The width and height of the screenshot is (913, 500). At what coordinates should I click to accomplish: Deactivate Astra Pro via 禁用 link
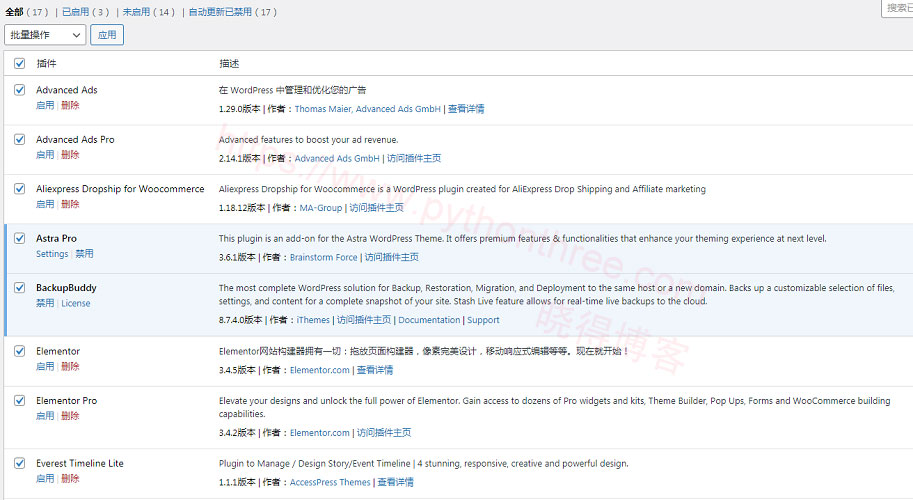(x=84, y=254)
